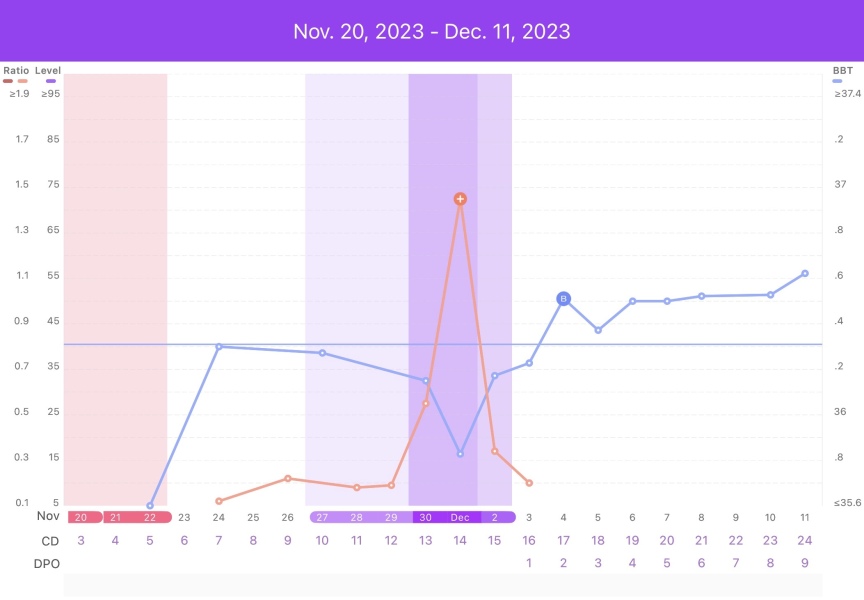Select the date range header title
This screenshot has width=864, height=600.
click(x=432, y=31)
